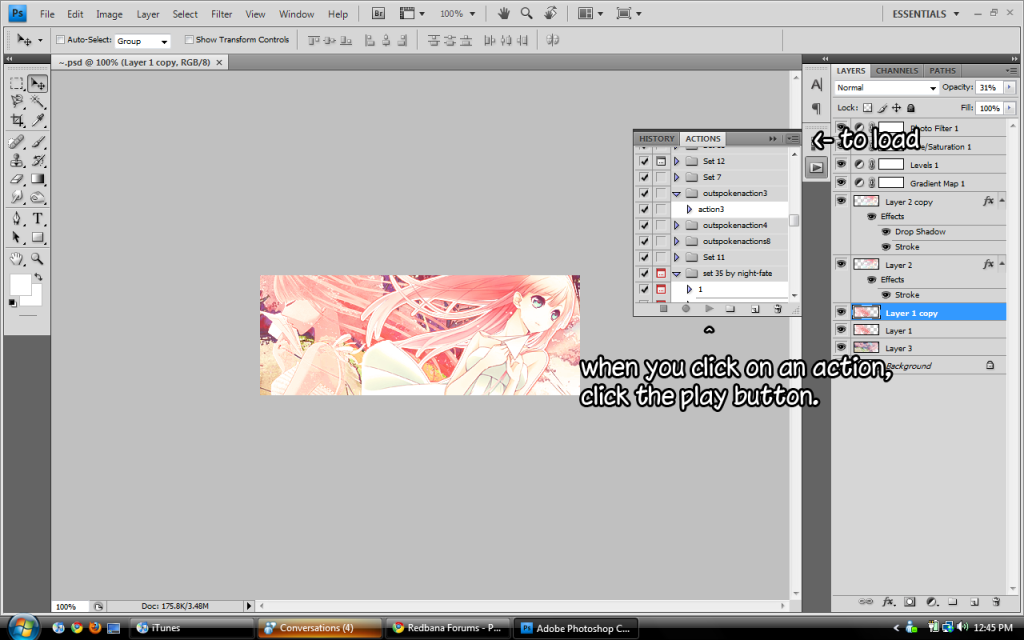Select the Brush tool
This screenshot has height=640, width=1024.
pos(37,142)
